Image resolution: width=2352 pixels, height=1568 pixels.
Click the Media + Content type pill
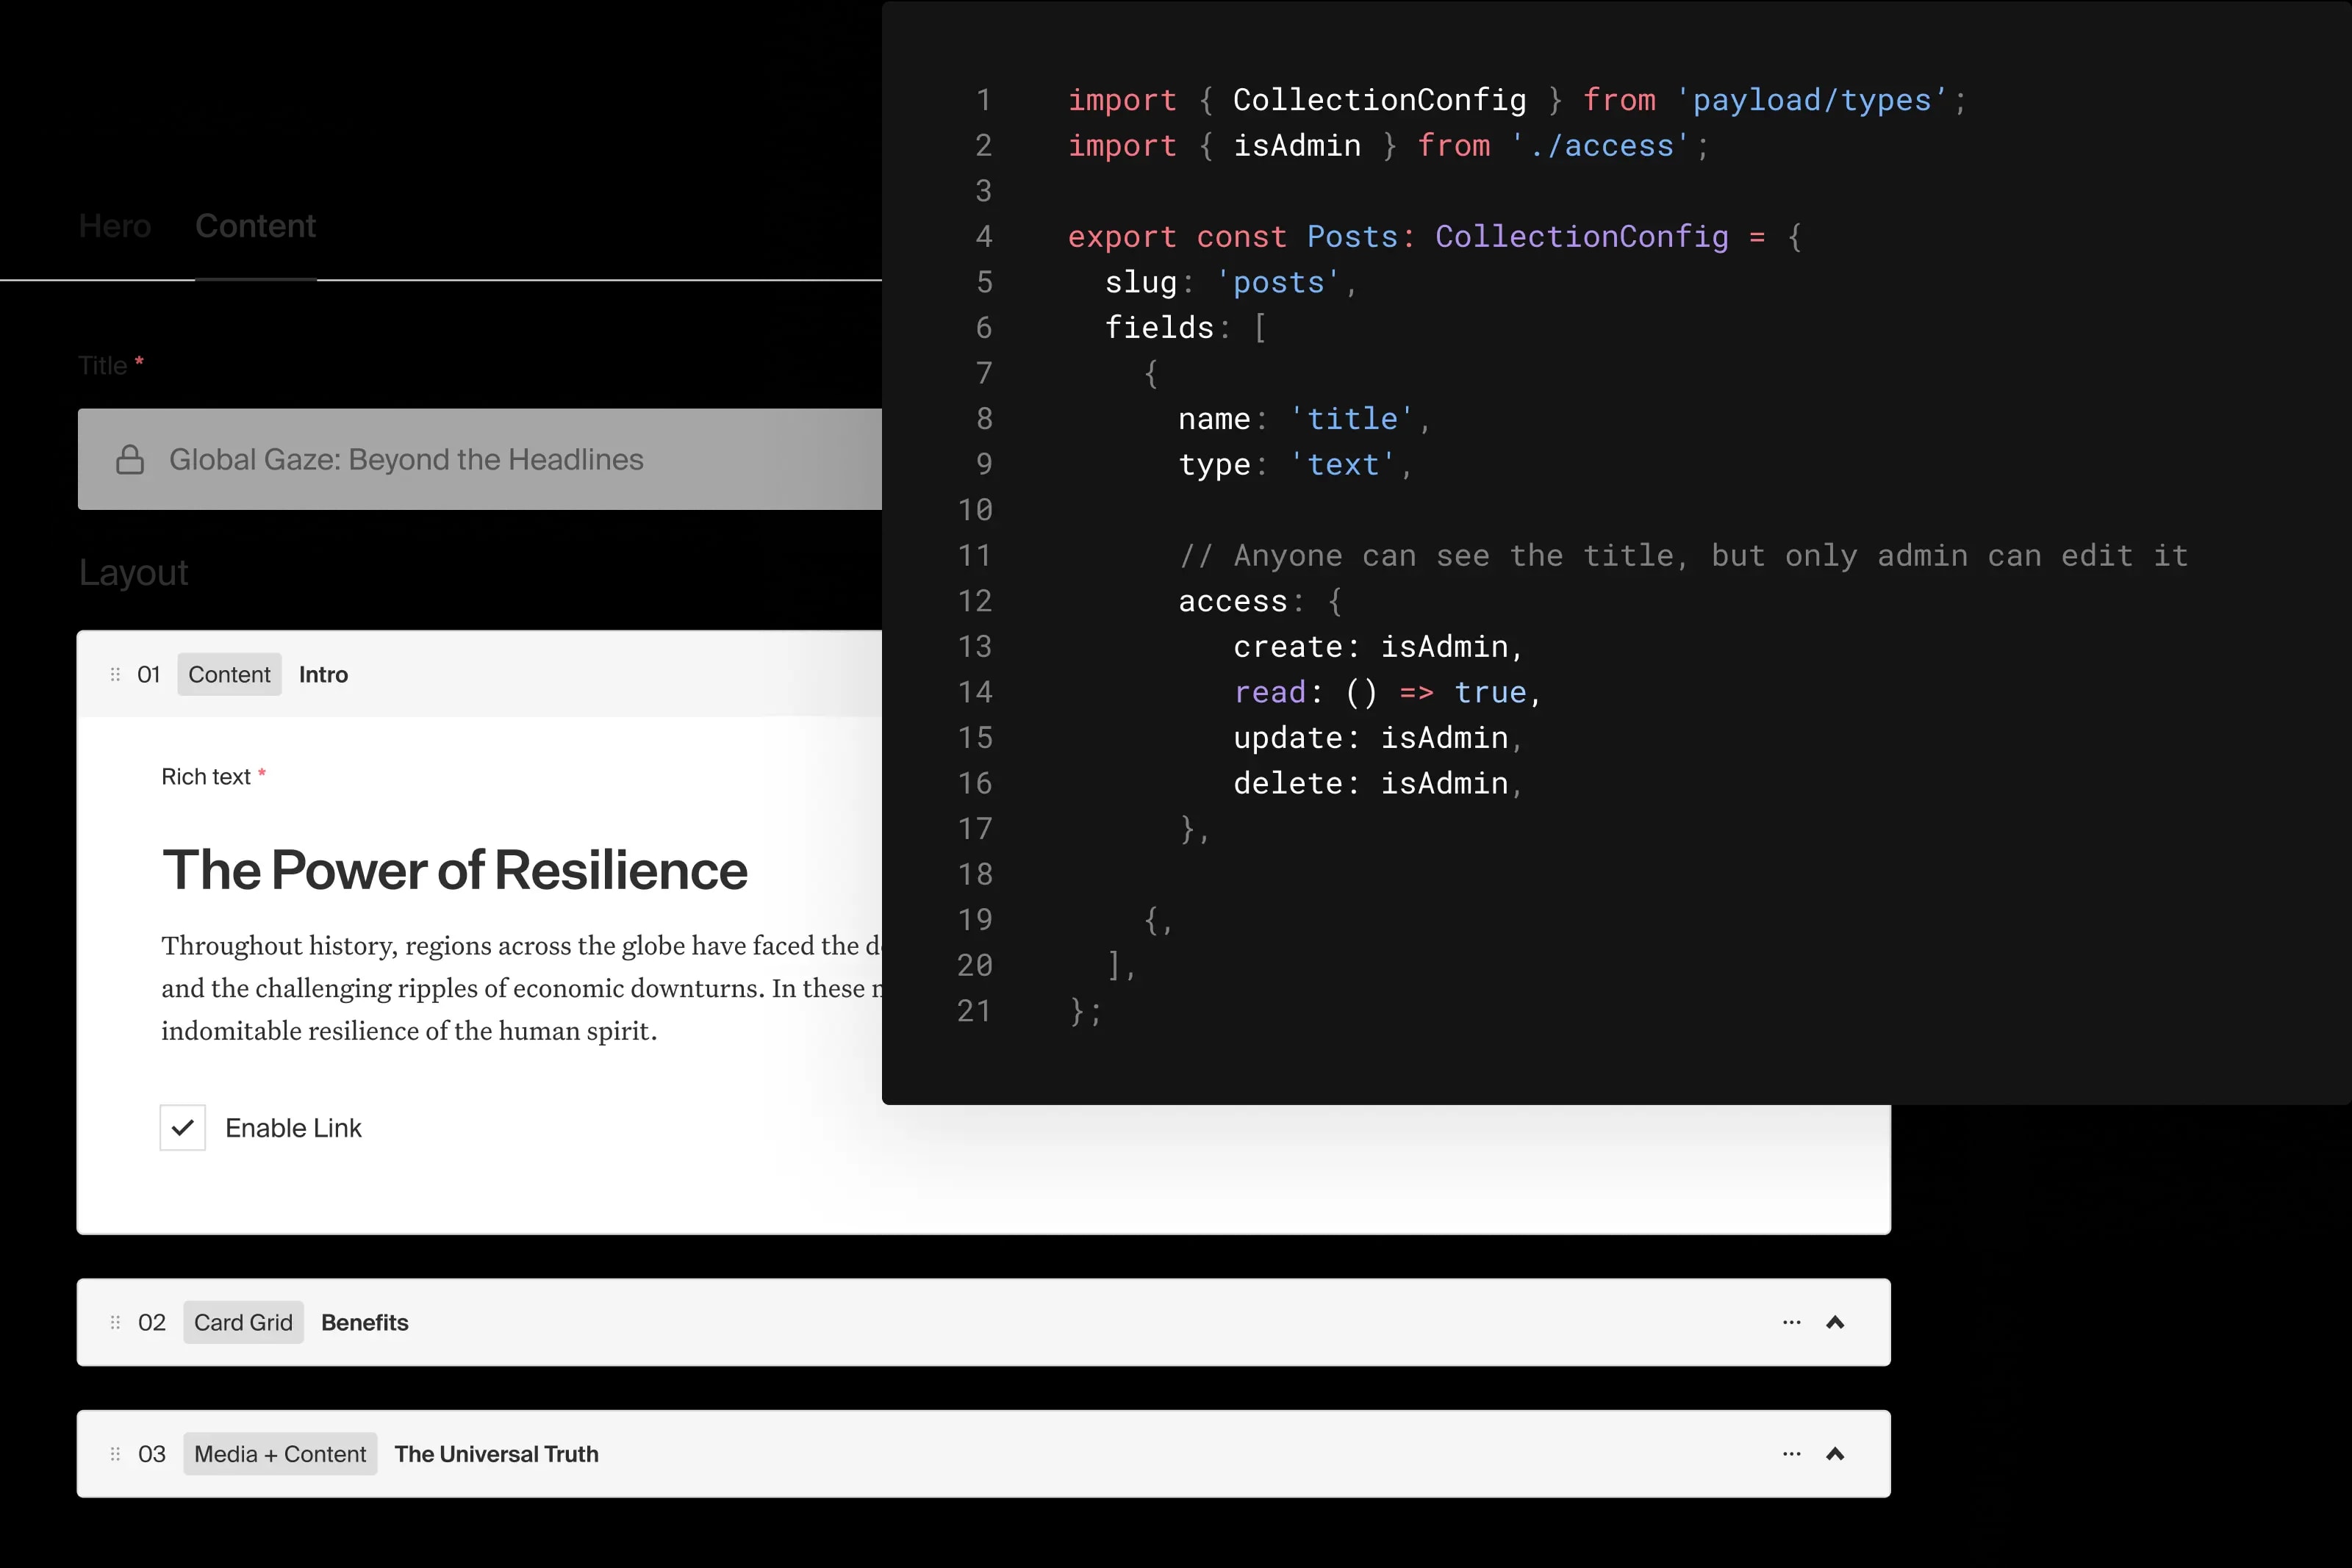280,1453
